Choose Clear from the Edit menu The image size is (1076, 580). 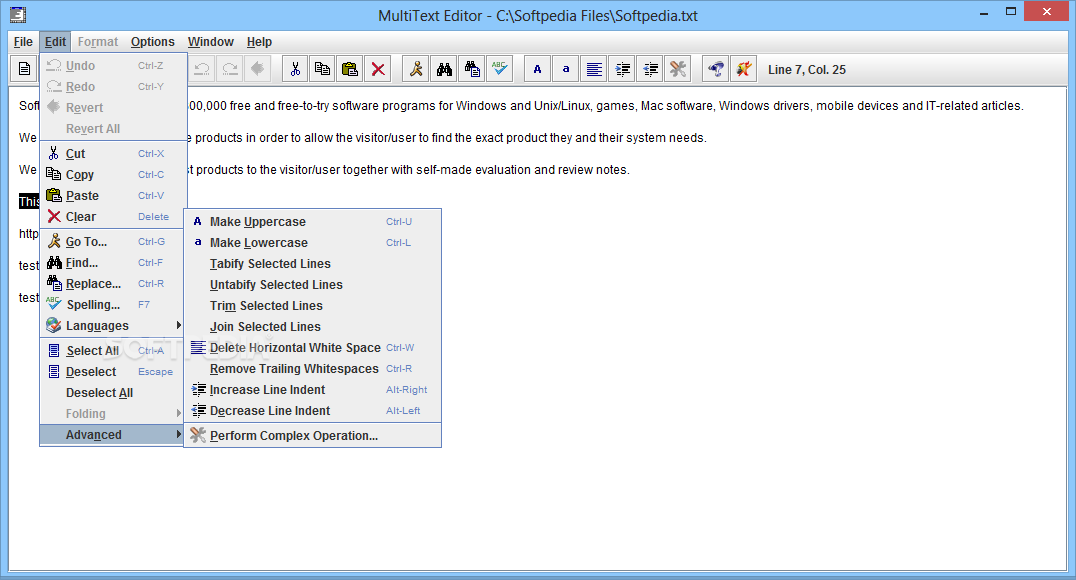pos(113,217)
